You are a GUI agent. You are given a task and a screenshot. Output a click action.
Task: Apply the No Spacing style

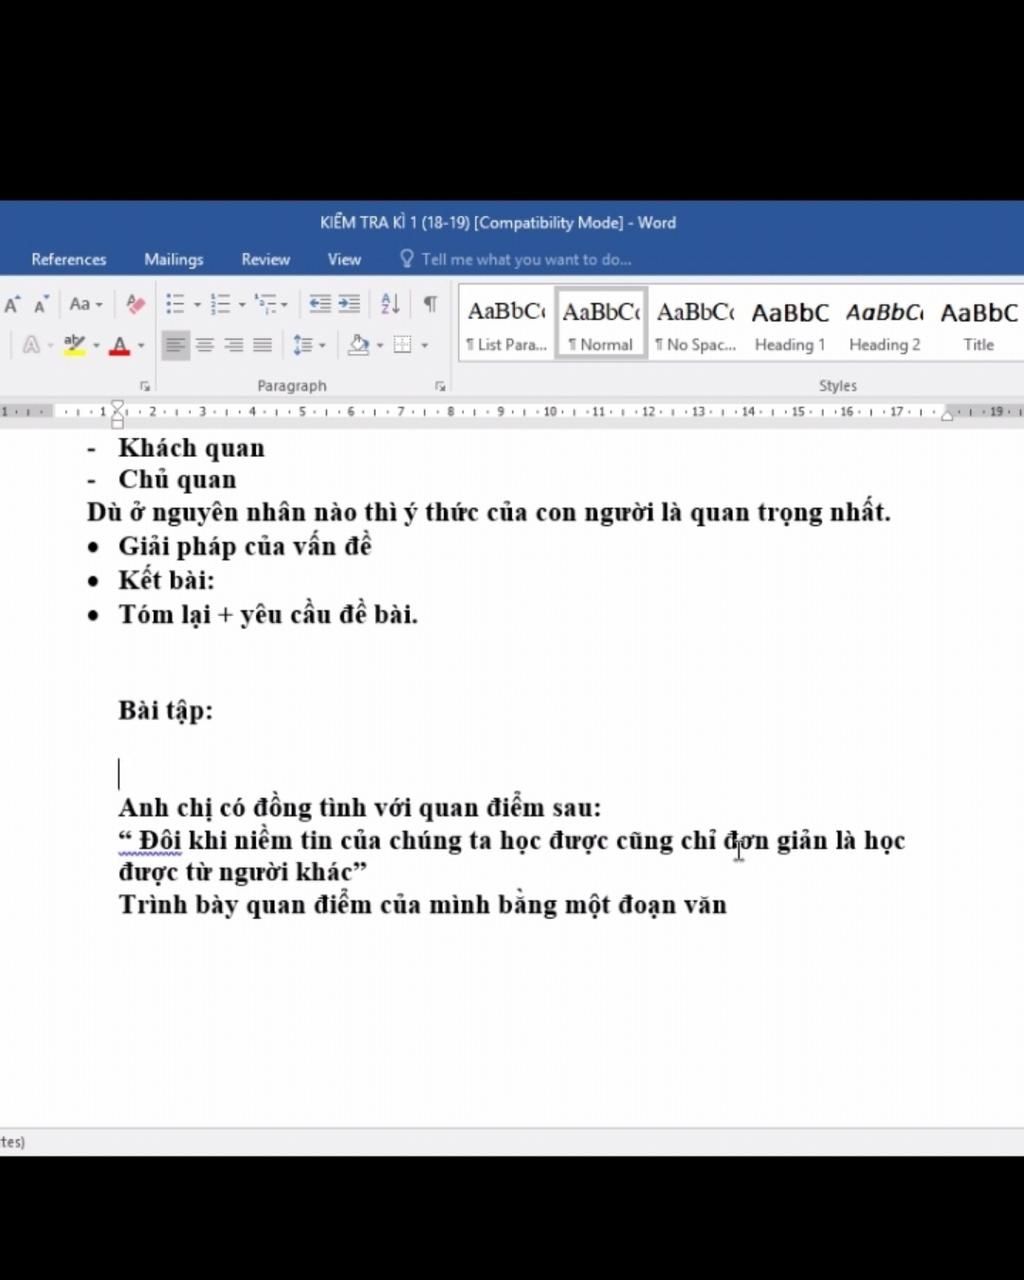click(696, 325)
